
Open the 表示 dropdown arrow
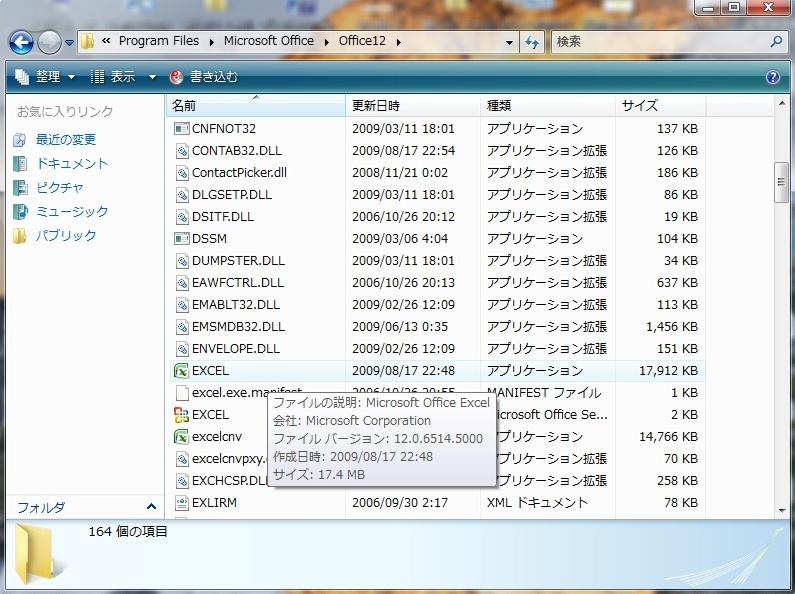(152, 78)
